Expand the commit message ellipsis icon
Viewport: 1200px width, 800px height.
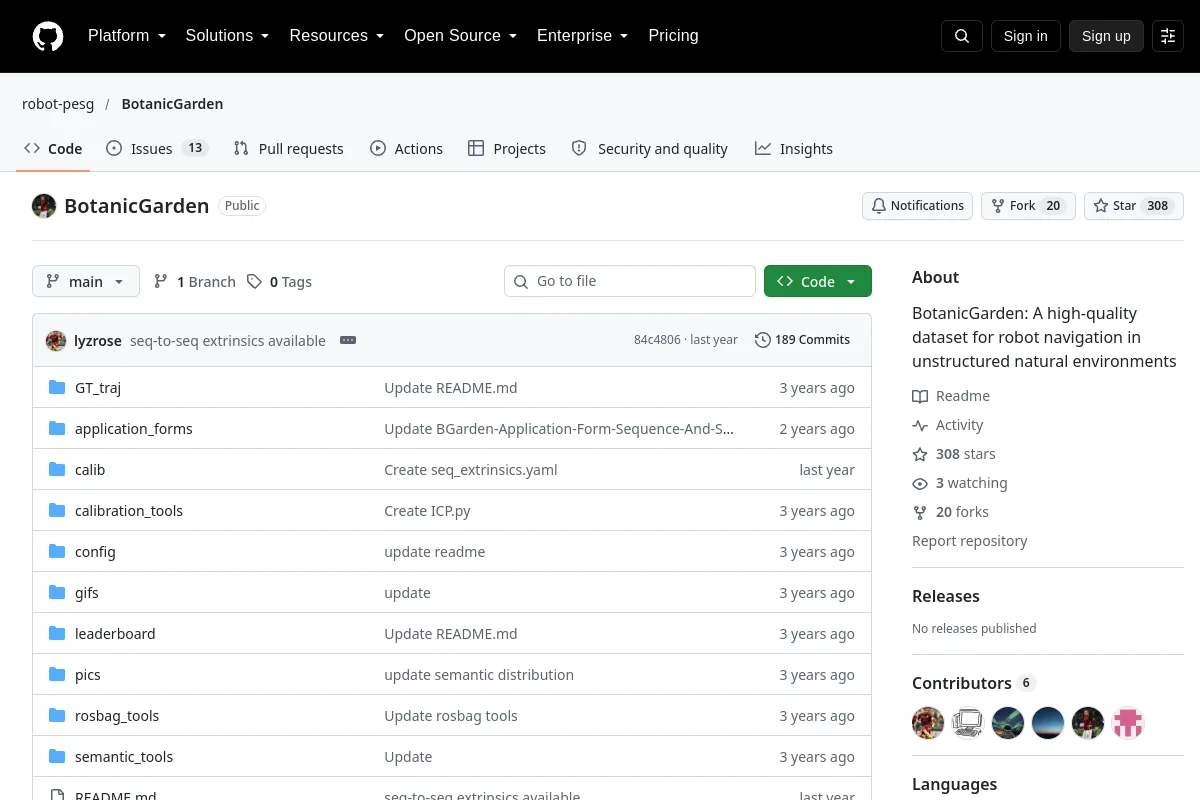(348, 340)
